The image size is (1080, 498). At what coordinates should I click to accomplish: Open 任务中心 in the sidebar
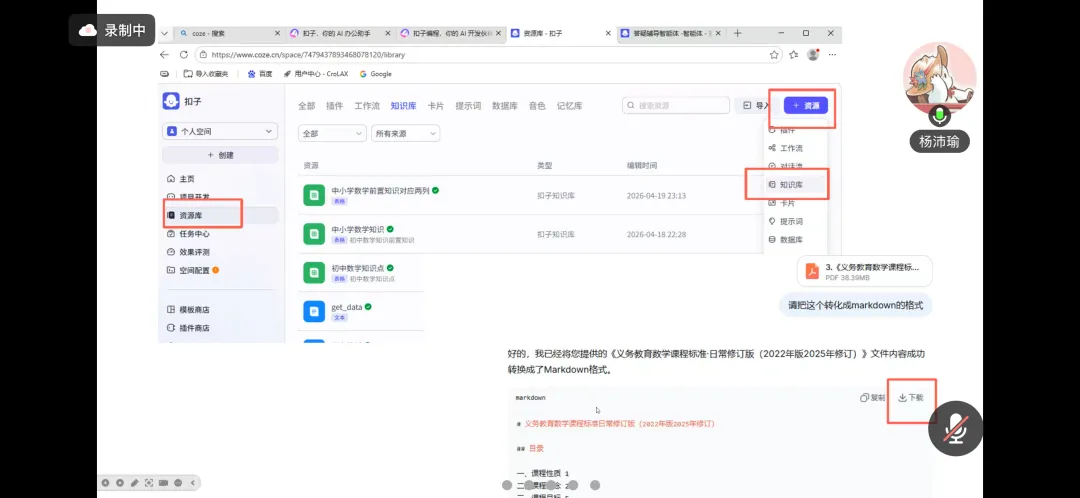point(189,234)
